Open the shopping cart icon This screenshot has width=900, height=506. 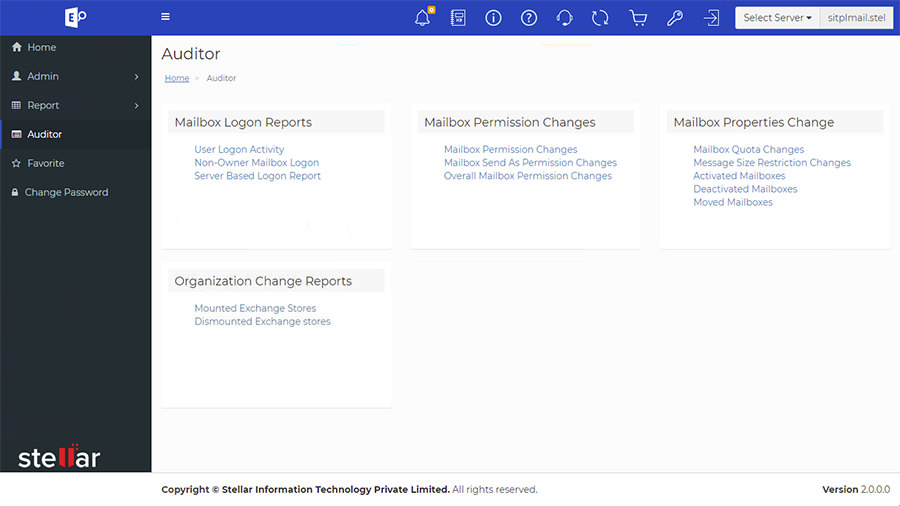pyautogui.click(x=638, y=18)
